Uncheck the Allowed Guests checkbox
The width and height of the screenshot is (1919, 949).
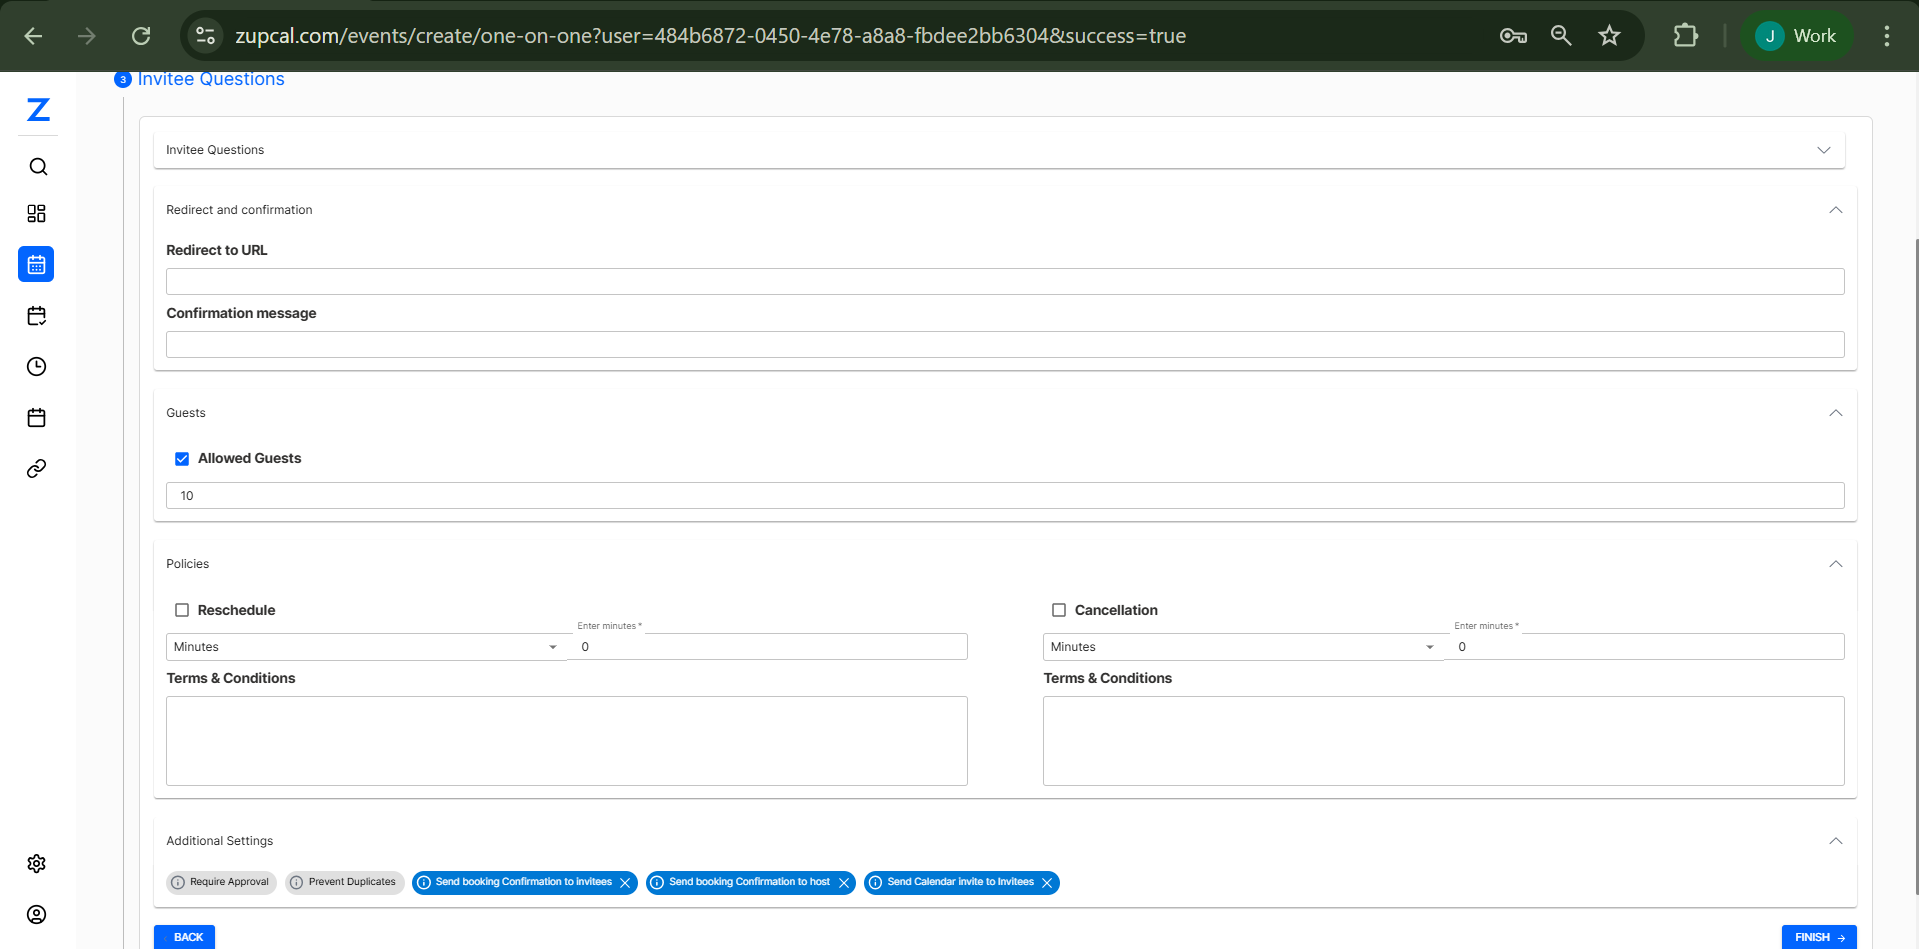click(x=182, y=459)
